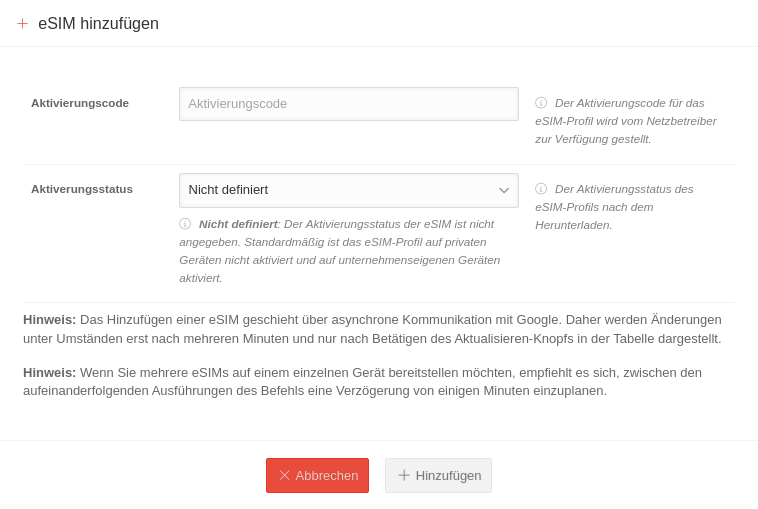Click the X icon inside the Abbrechen button
Image resolution: width=758 pixels, height=509 pixels.
(284, 476)
